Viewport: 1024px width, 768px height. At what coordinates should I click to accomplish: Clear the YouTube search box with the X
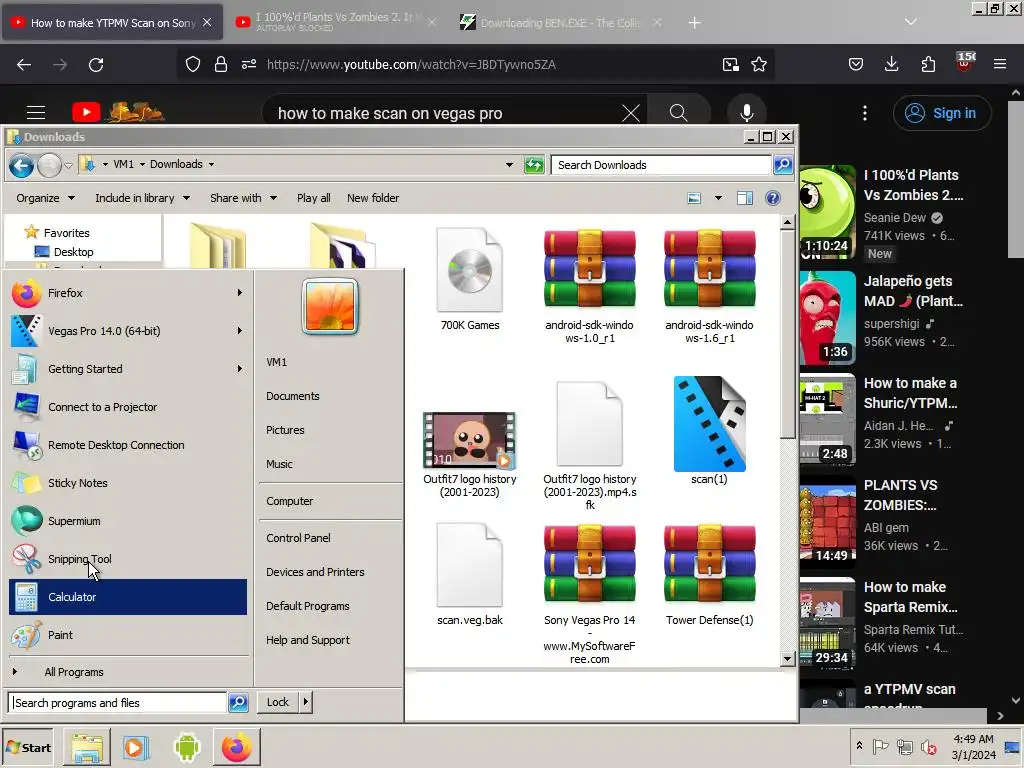(x=631, y=113)
